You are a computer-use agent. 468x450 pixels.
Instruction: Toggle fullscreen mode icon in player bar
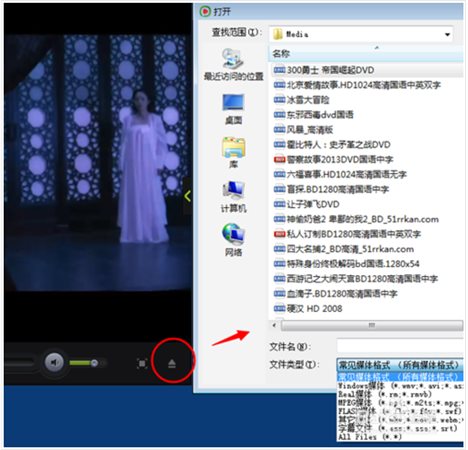pyautogui.click(x=142, y=363)
